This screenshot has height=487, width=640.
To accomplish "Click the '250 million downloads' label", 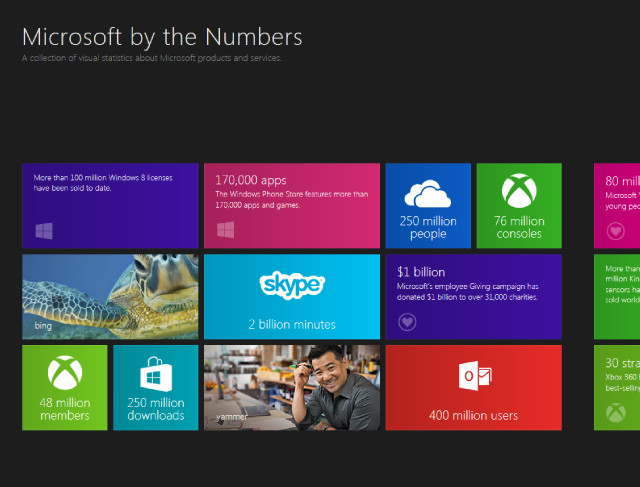I will [156, 409].
